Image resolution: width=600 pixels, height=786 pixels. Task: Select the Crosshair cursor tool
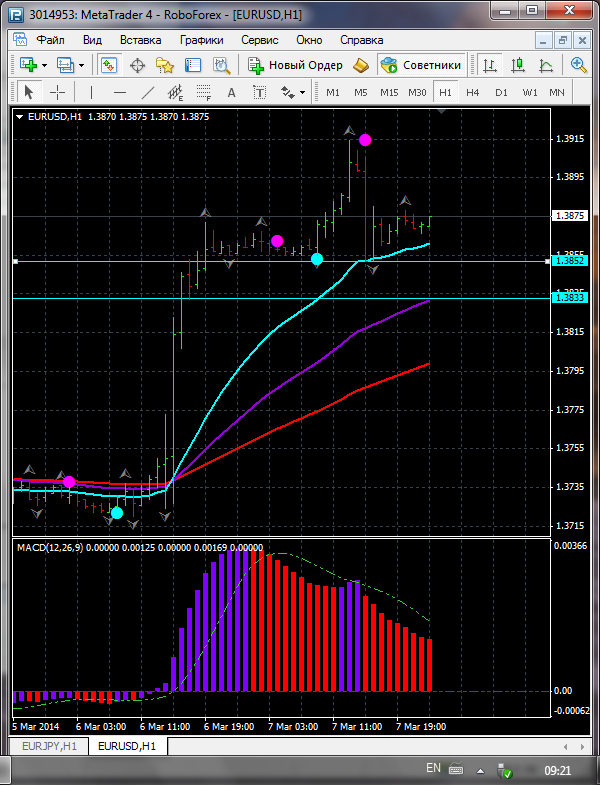coord(58,92)
